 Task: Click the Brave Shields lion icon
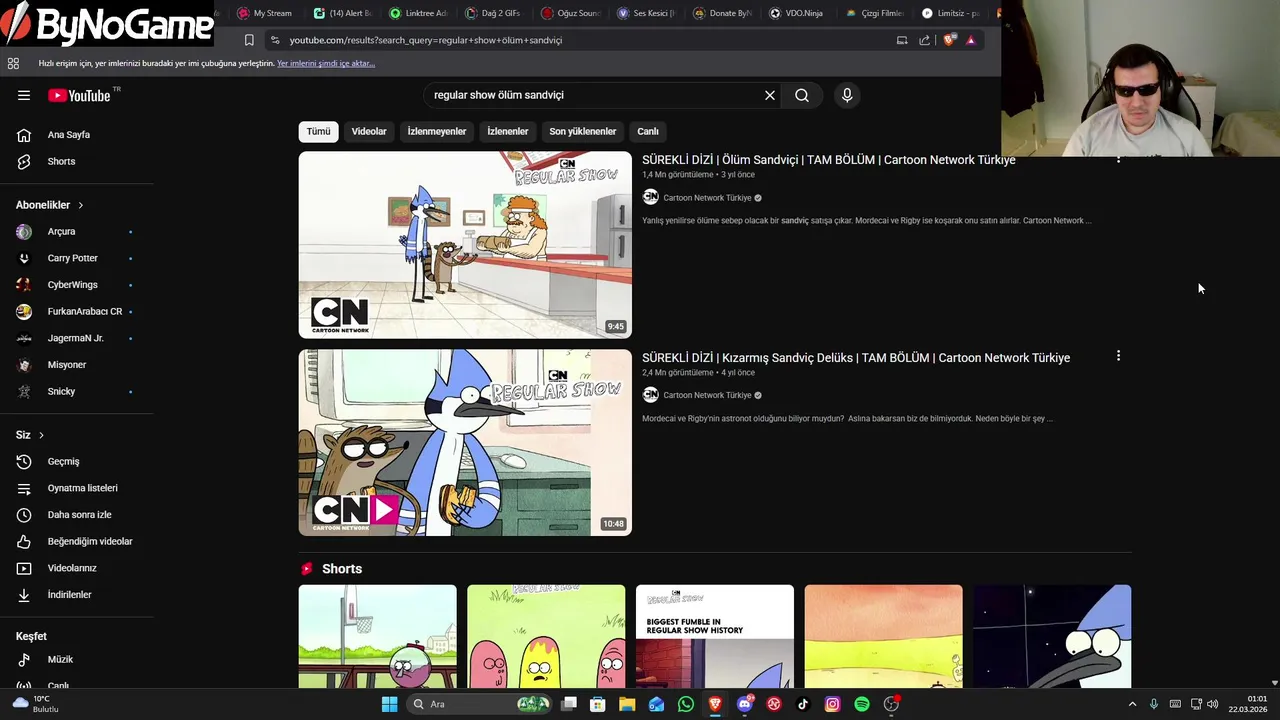pyautogui.click(x=949, y=40)
